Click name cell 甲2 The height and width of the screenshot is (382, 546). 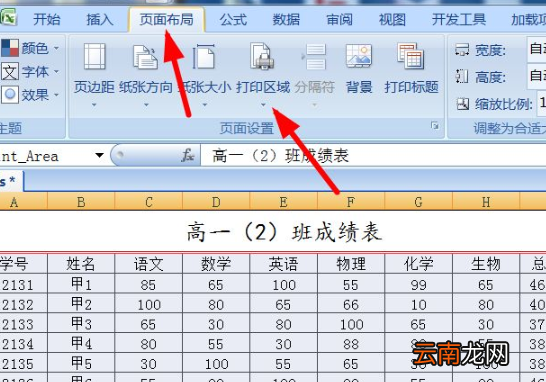point(81,304)
